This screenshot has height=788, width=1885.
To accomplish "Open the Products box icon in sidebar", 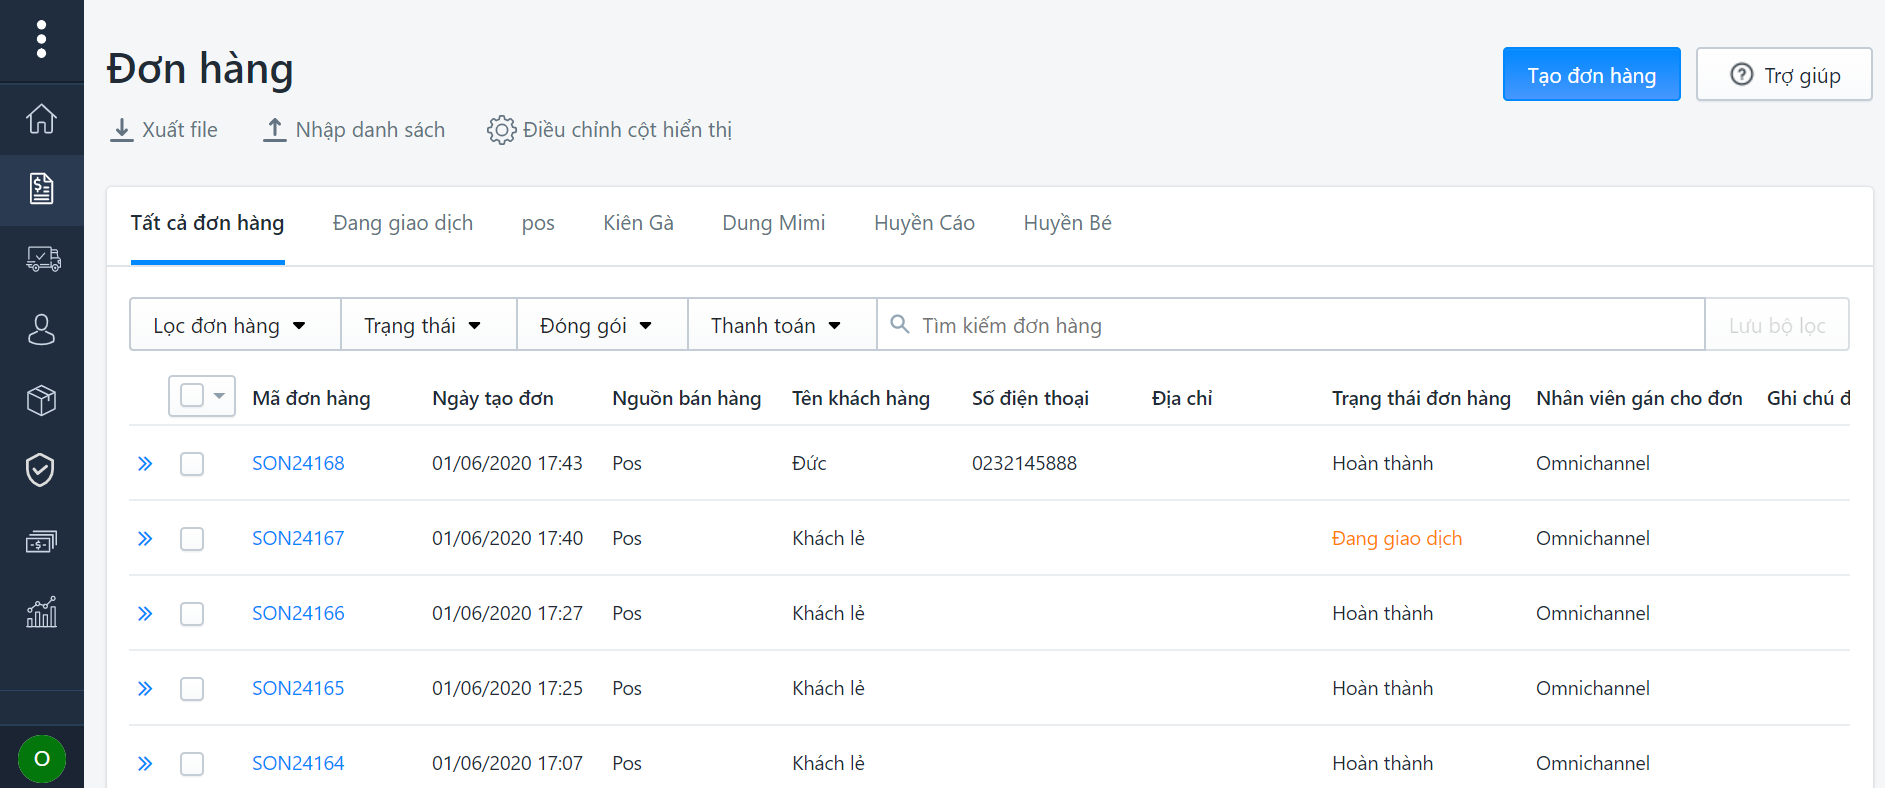I will click(41, 400).
